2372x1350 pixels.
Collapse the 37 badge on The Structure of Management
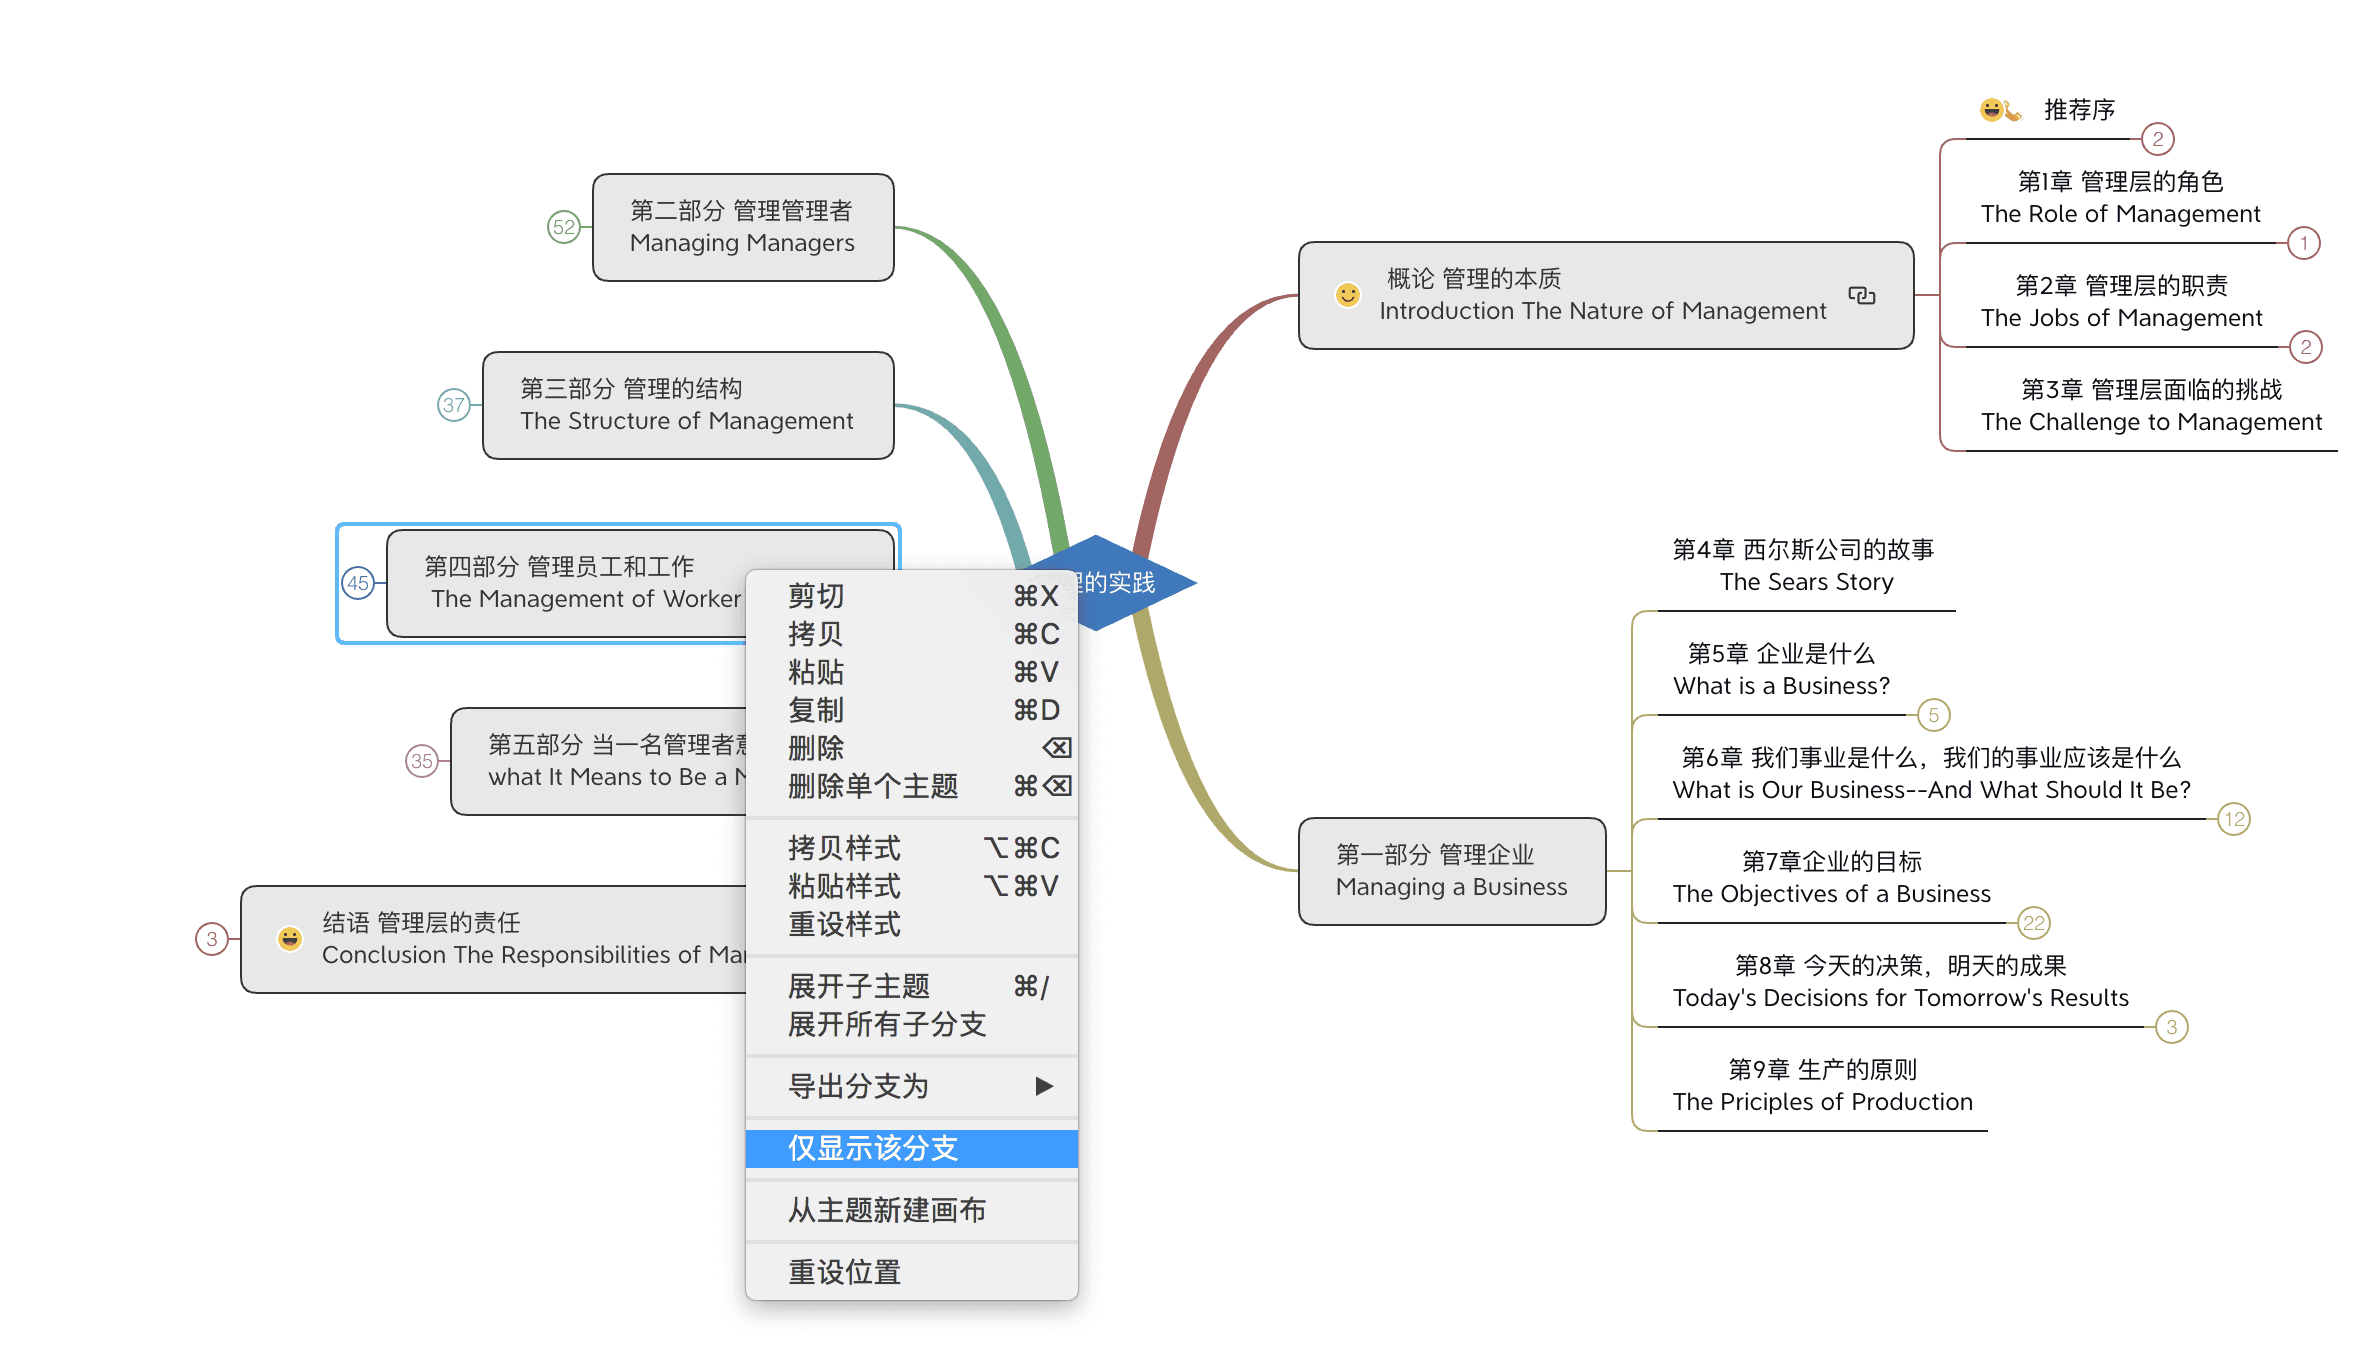[x=455, y=405]
